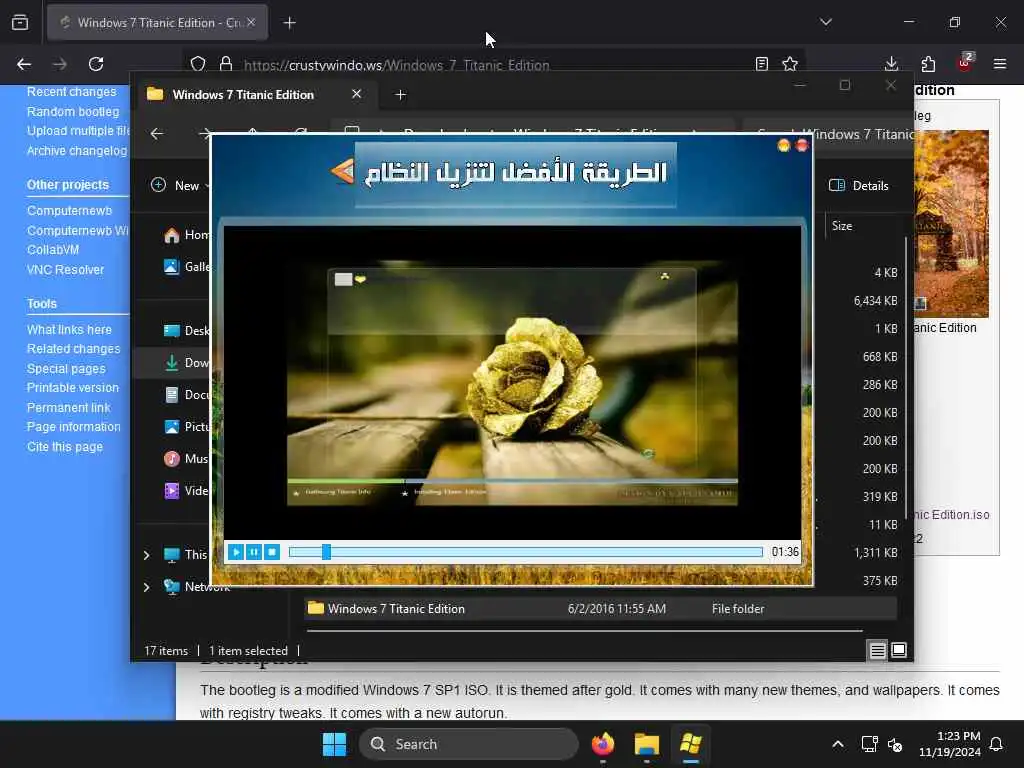Open the Firefox extensions menu

[928, 64]
